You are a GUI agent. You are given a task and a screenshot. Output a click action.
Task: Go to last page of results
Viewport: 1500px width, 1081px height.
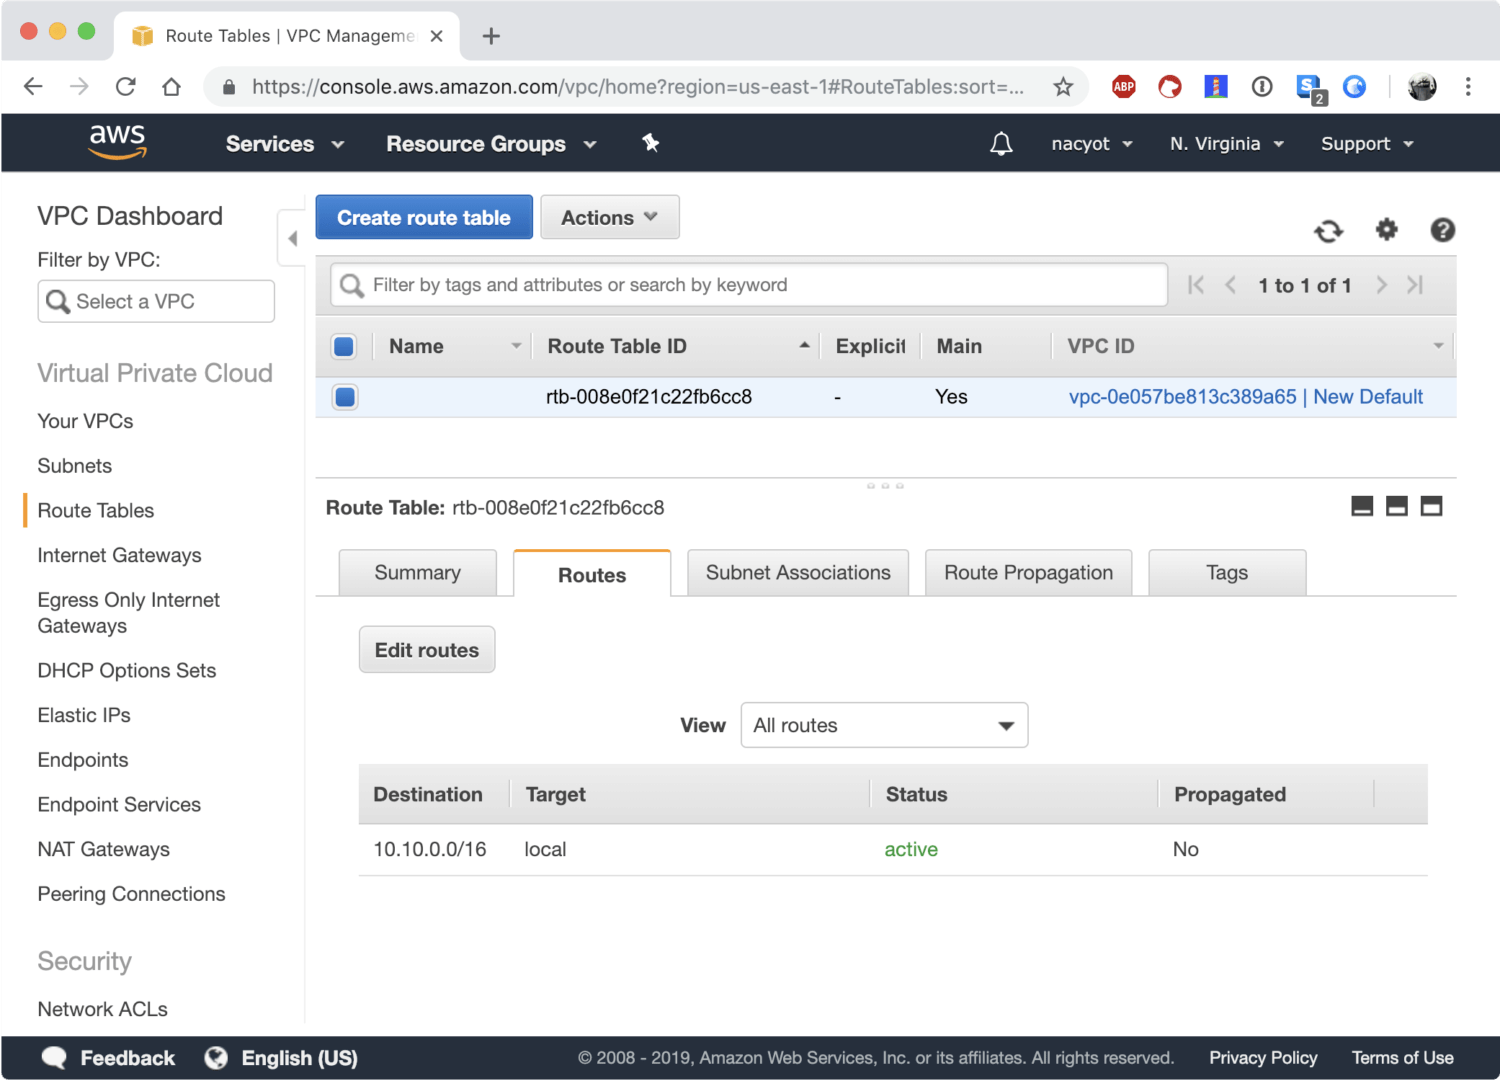(x=1415, y=285)
